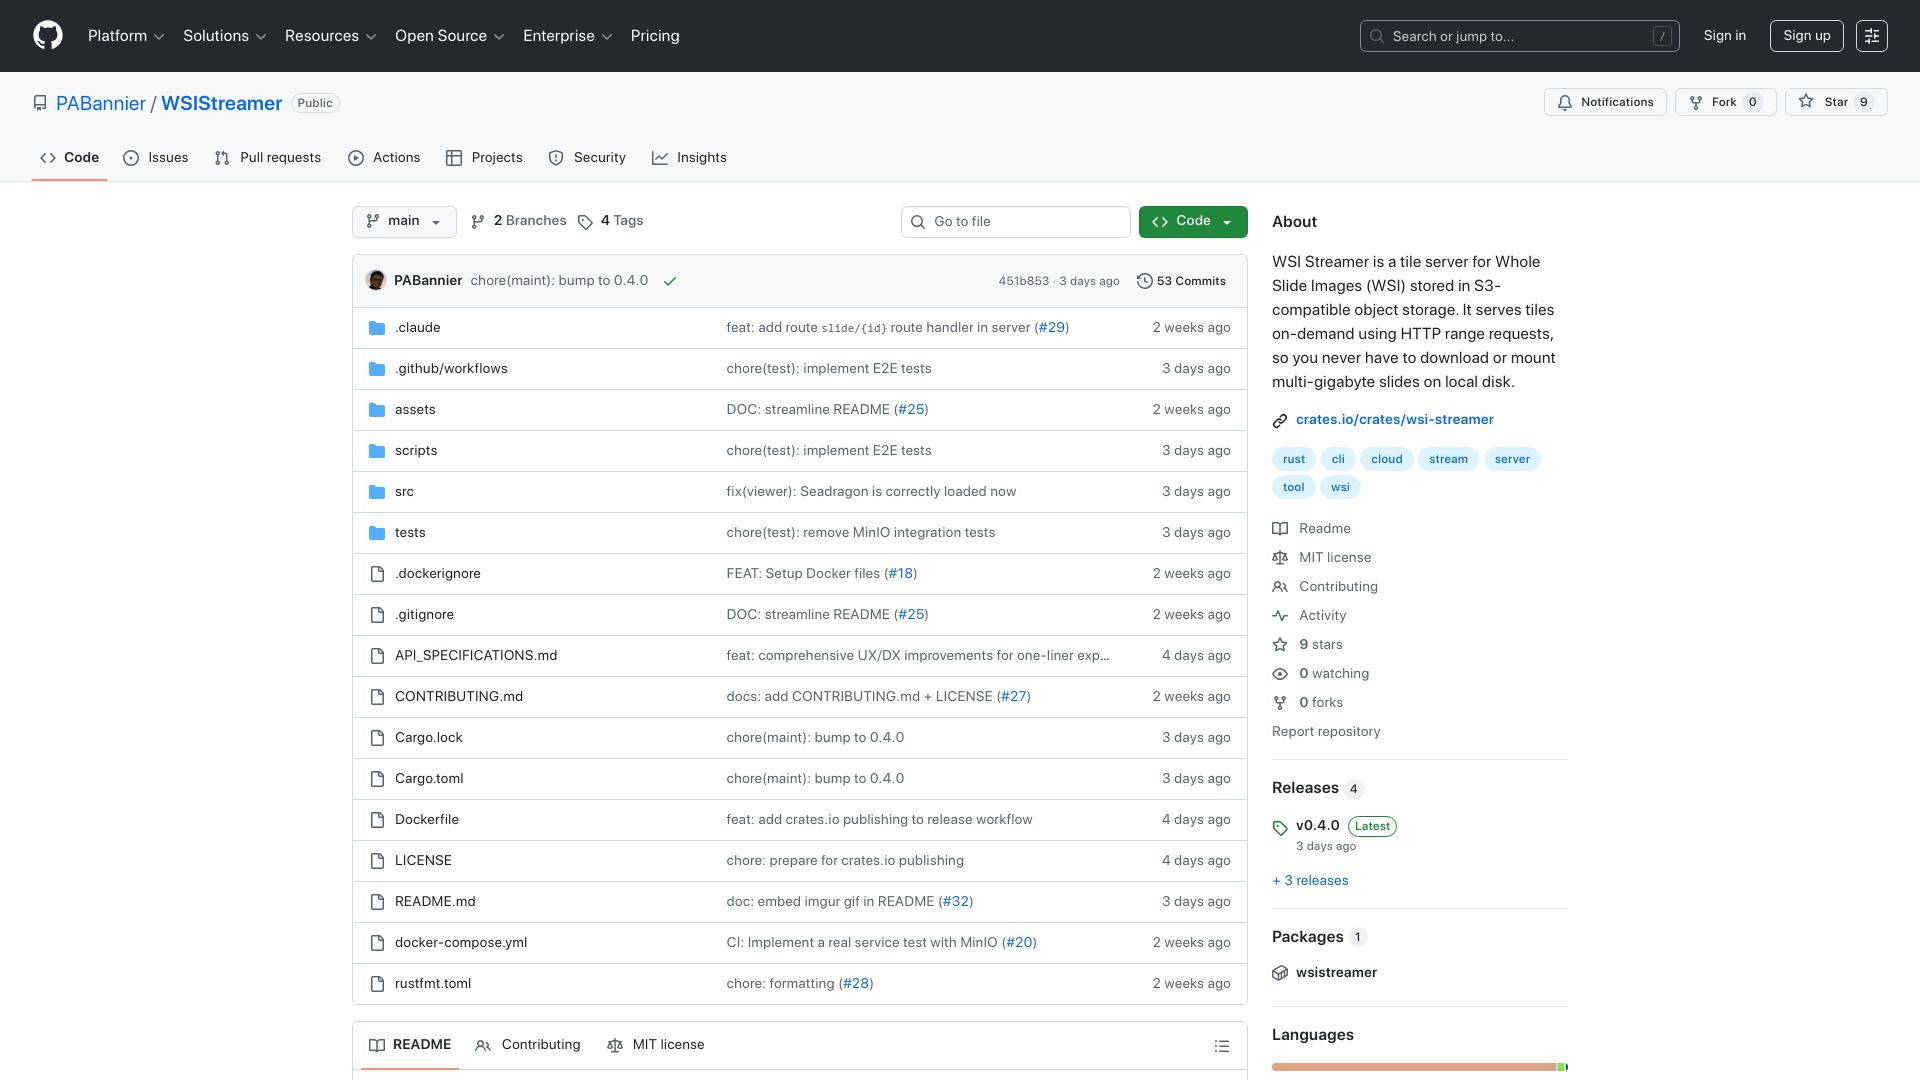This screenshot has height=1080, width=1920.
Task: Expand the Open Source menu
Action: point(450,36)
